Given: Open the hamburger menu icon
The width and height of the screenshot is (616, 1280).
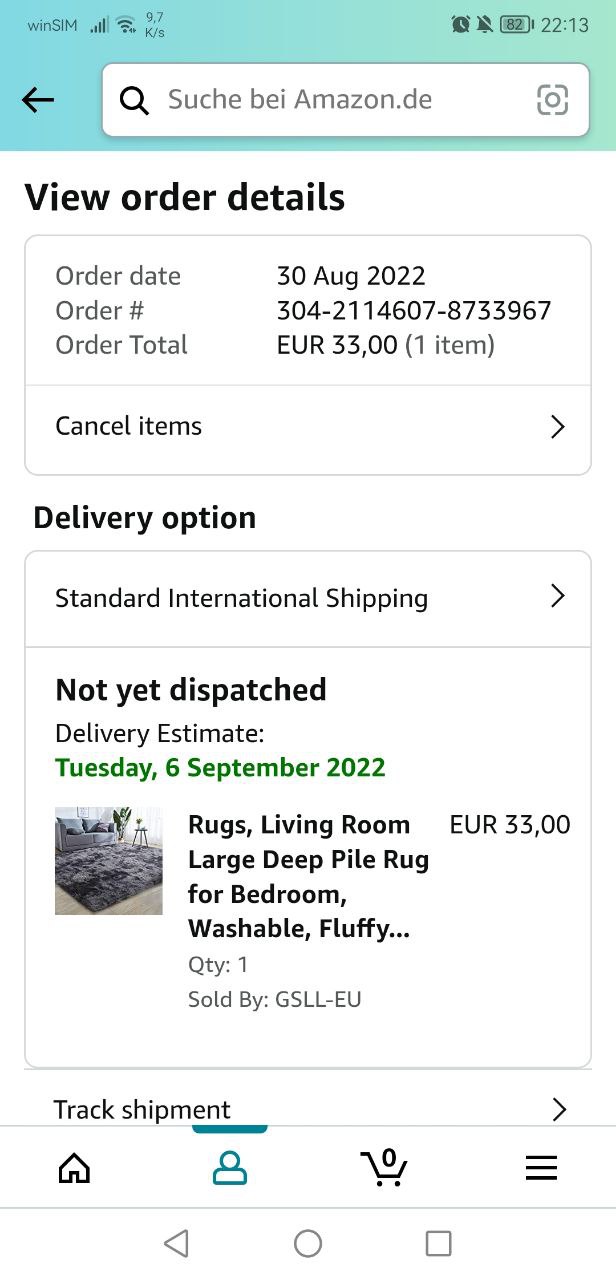Looking at the screenshot, I should click(541, 1167).
